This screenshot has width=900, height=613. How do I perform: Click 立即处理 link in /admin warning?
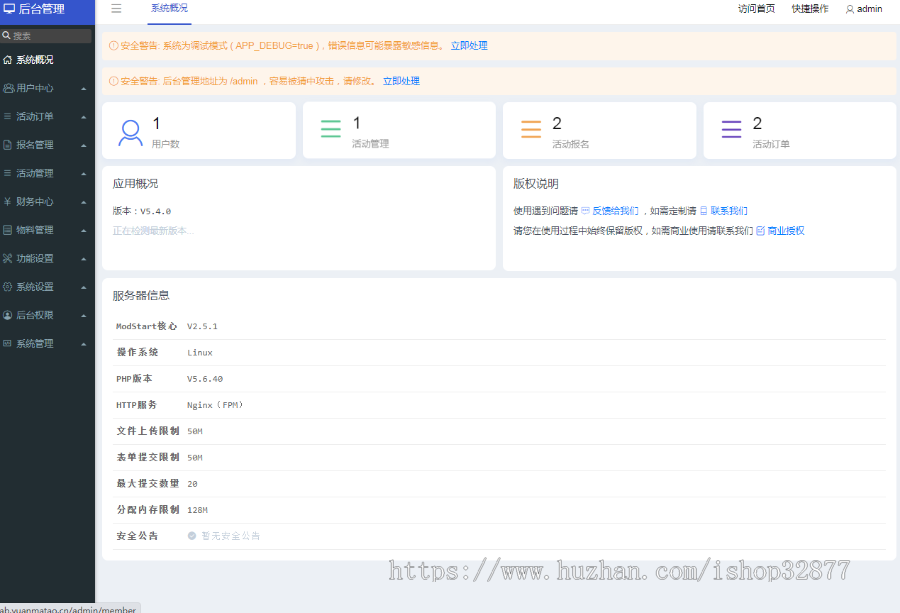click(401, 81)
